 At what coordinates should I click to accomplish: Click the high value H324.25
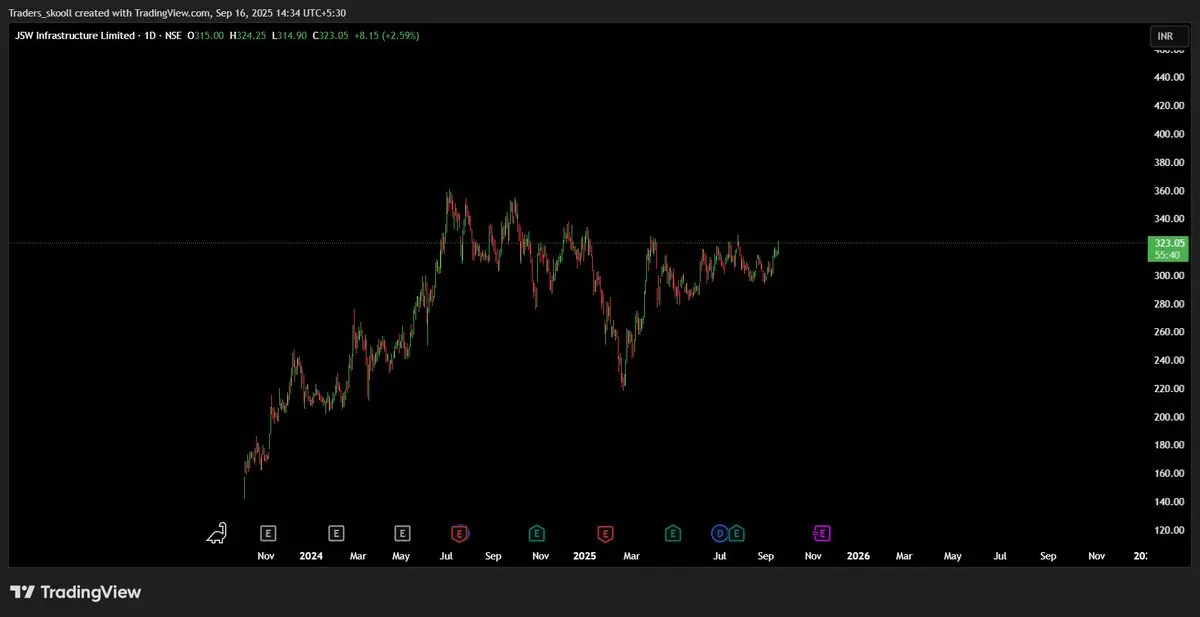click(248, 36)
